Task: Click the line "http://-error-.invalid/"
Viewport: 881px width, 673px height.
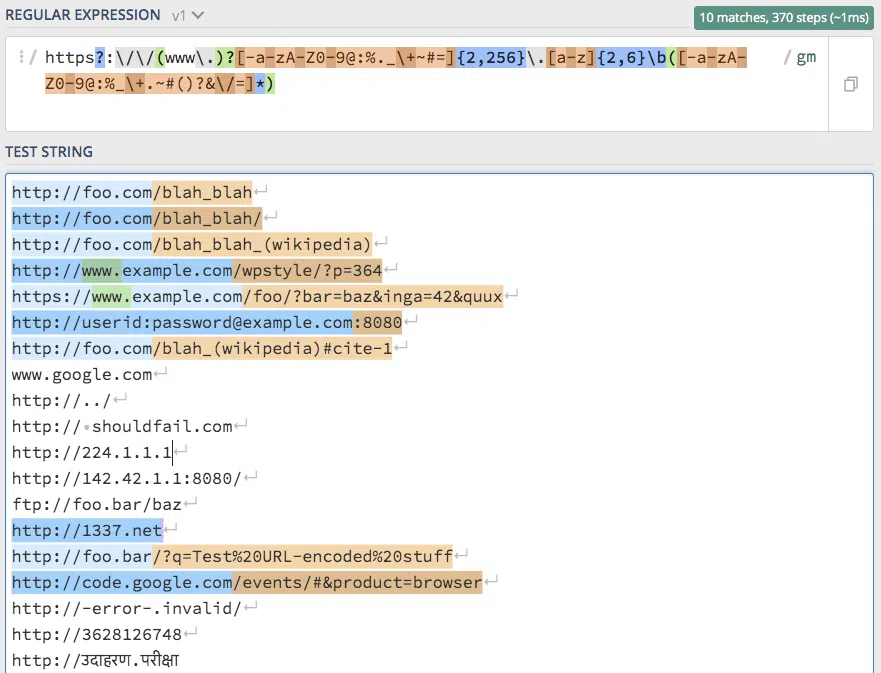Action: tap(126, 608)
